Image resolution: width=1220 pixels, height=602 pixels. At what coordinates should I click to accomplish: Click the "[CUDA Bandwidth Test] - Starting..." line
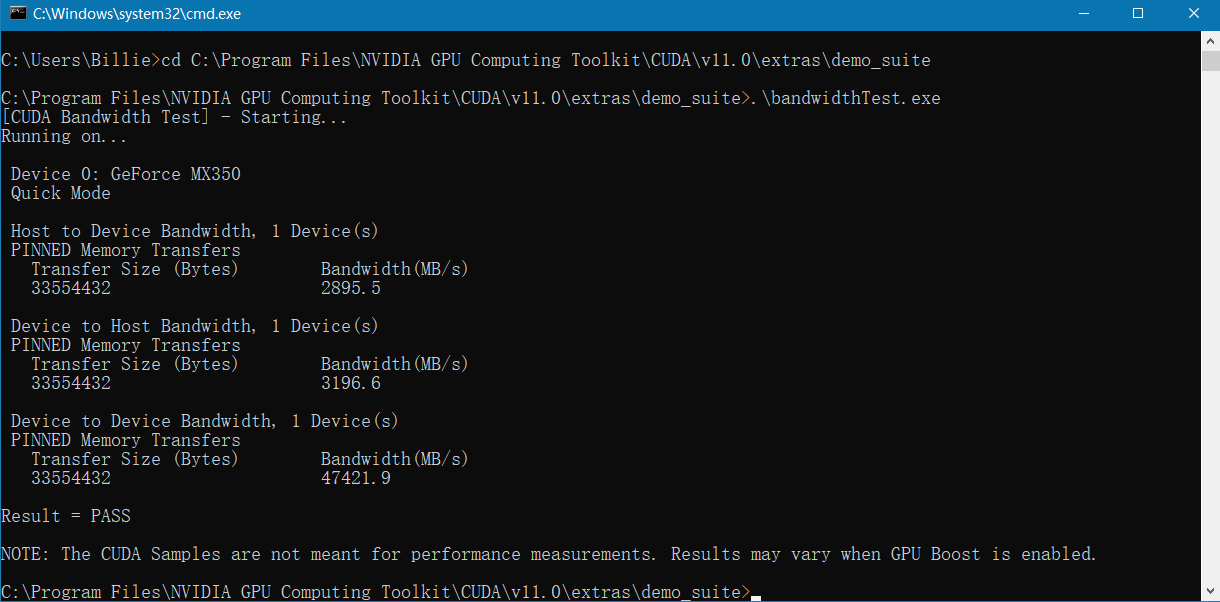tap(175, 117)
